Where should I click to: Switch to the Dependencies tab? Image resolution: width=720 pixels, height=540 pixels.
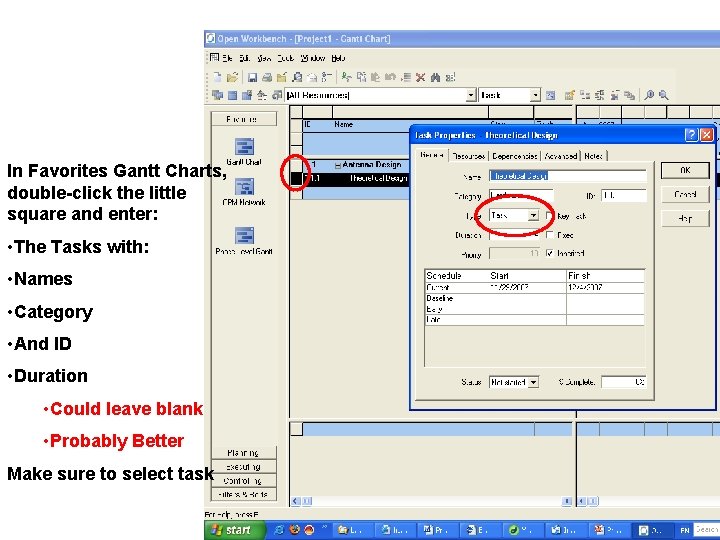tap(514, 156)
